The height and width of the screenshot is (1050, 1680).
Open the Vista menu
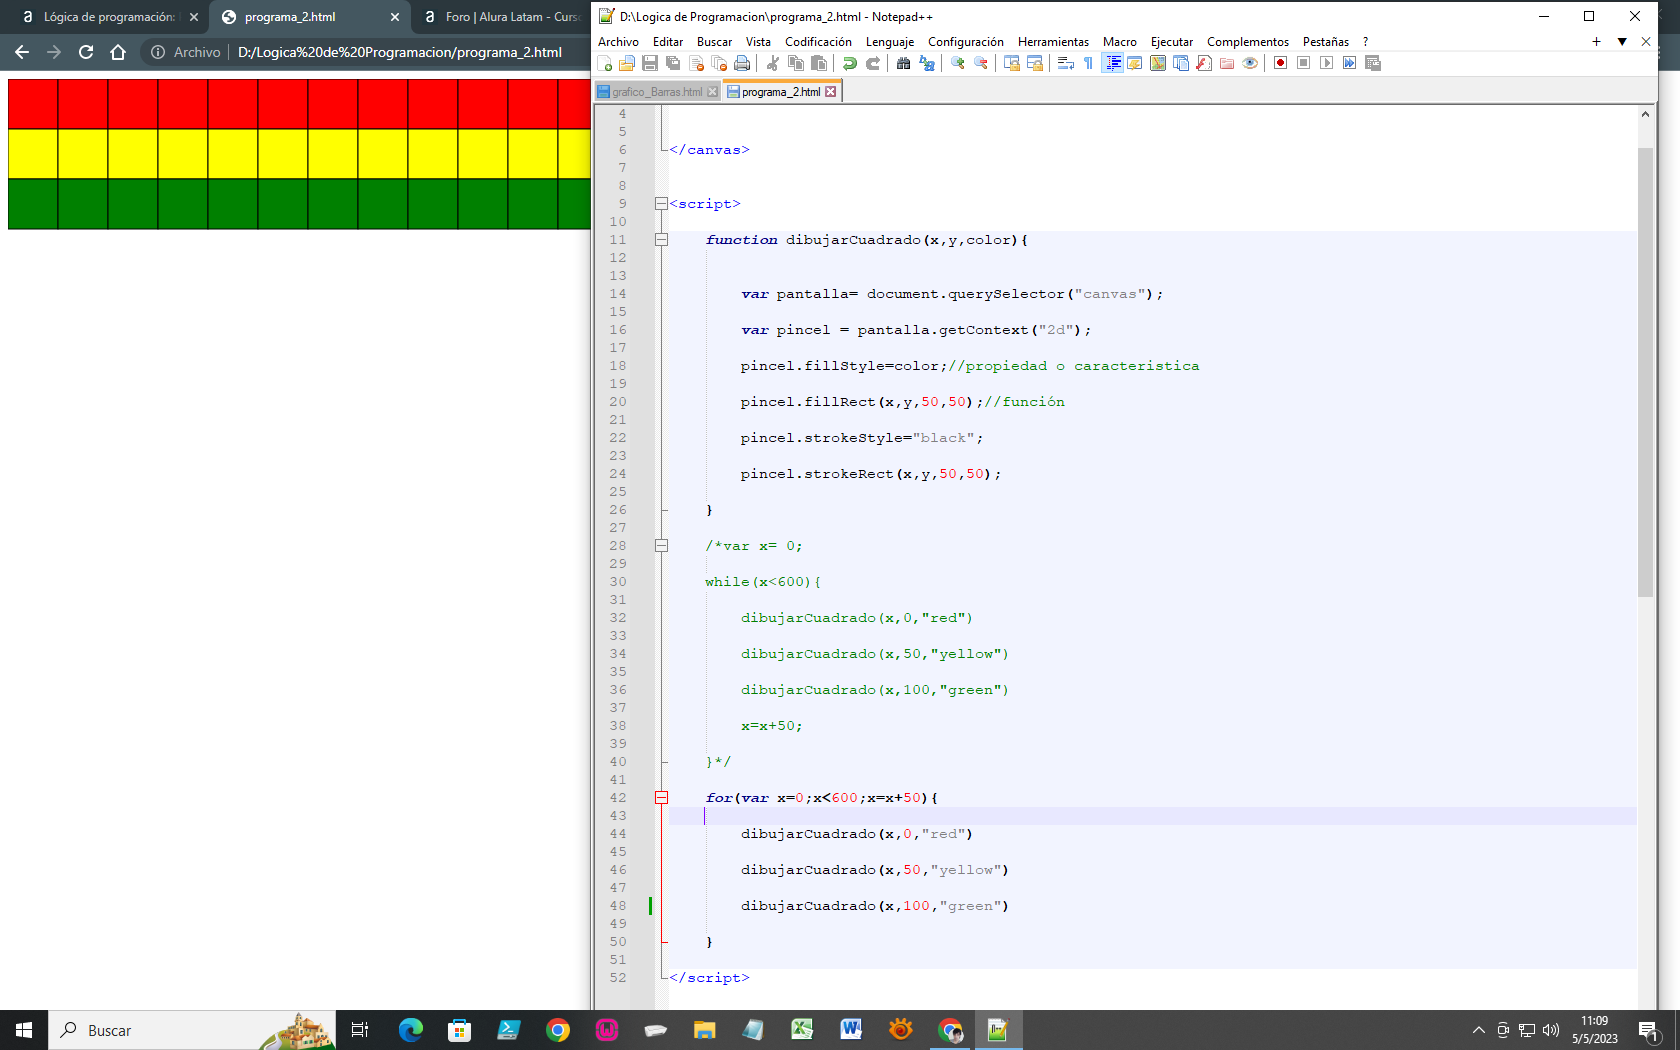click(x=758, y=42)
